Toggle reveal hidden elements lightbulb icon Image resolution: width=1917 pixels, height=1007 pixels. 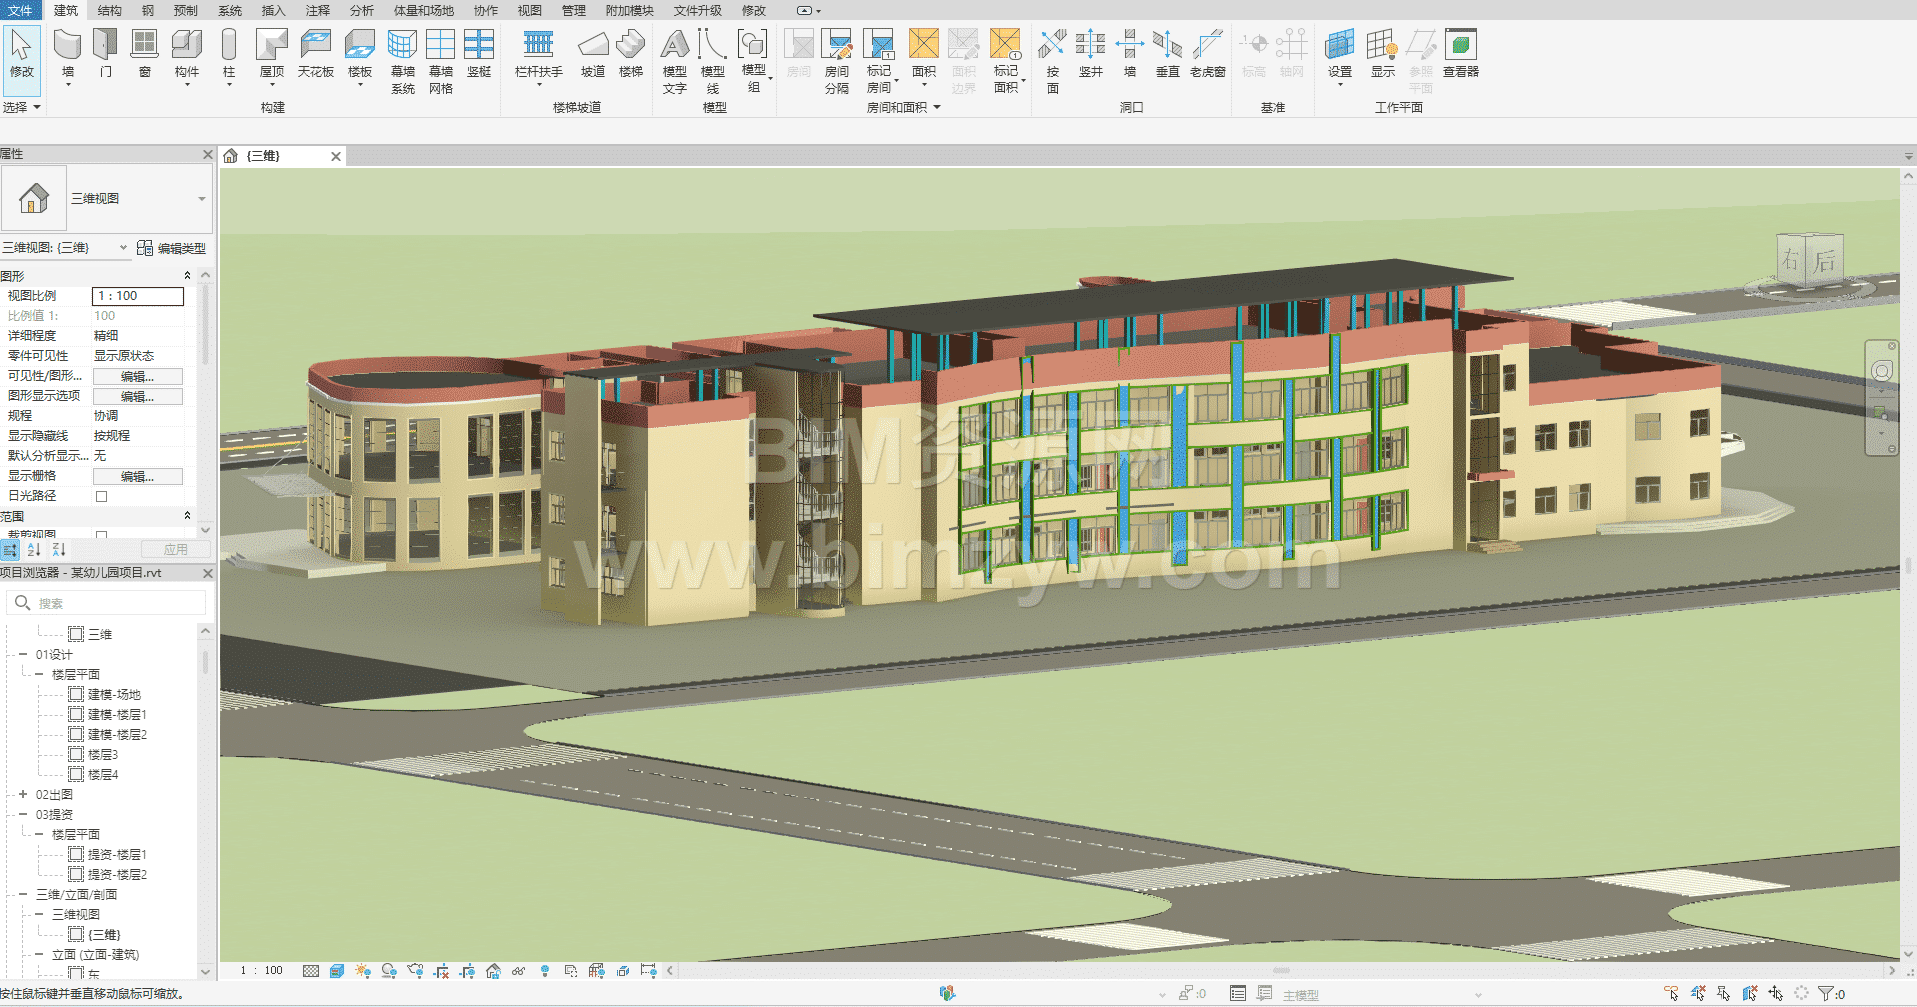[x=545, y=971]
